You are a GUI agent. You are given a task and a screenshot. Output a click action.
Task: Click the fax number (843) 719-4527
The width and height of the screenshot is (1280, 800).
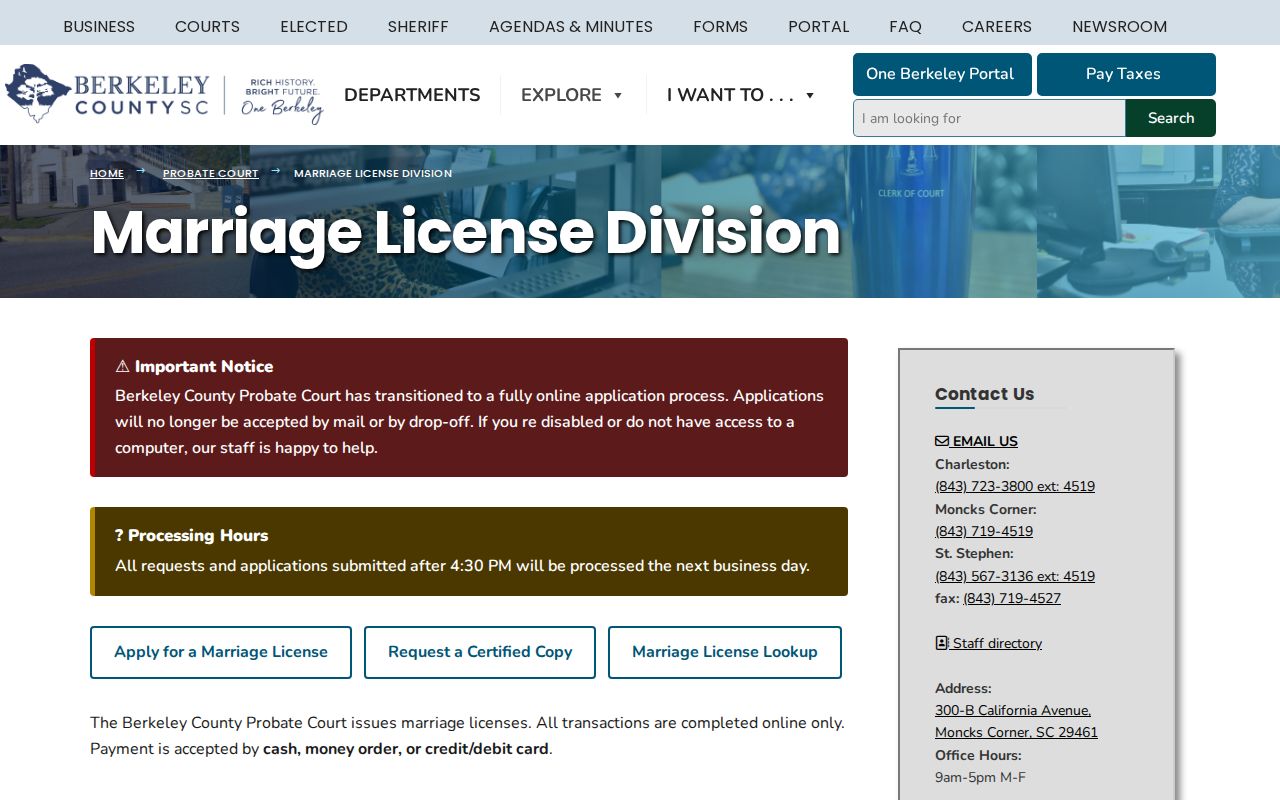[x=1012, y=598]
